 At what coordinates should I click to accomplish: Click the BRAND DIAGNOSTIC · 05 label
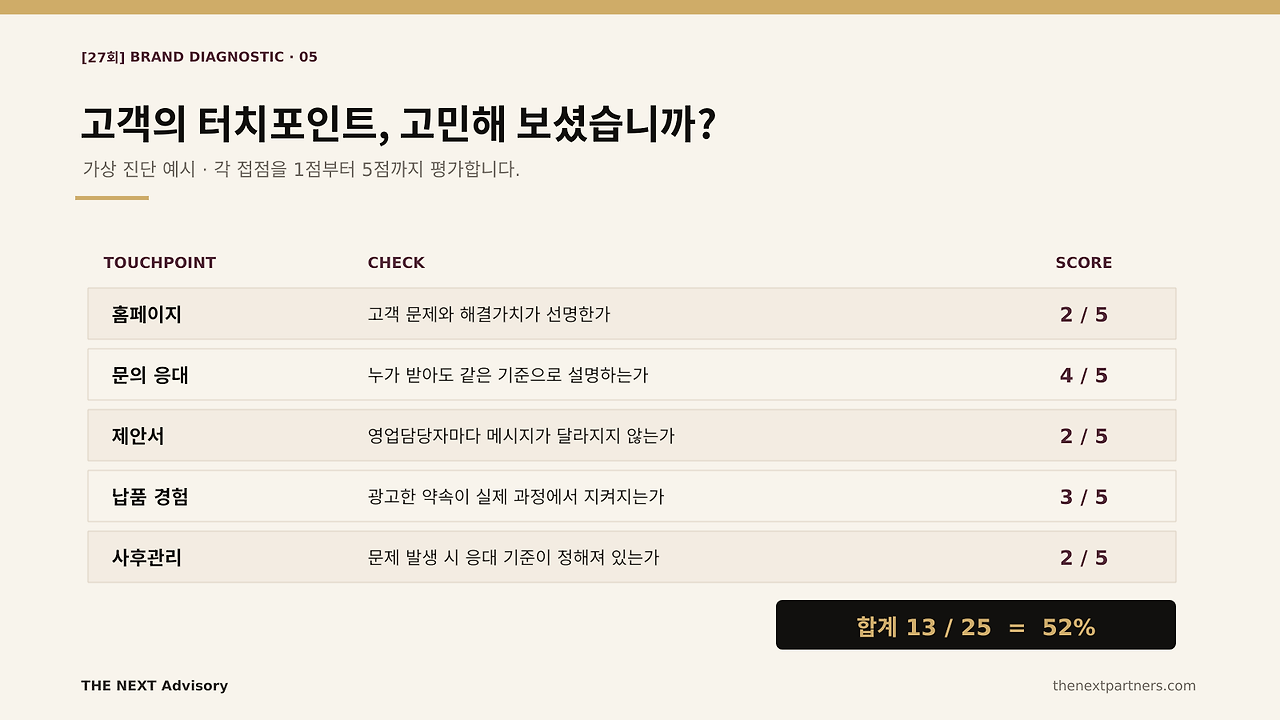[x=199, y=57]
